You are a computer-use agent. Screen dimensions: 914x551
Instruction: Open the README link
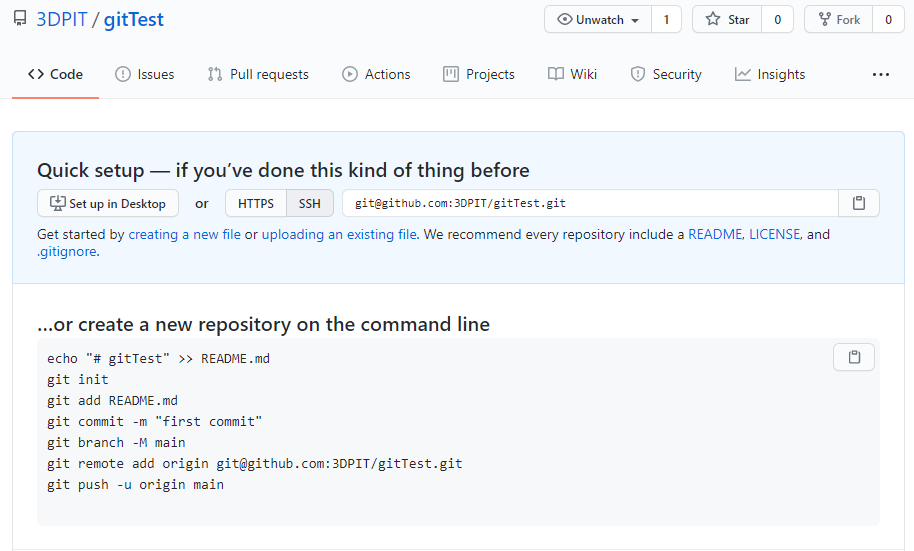pos(715,234)
